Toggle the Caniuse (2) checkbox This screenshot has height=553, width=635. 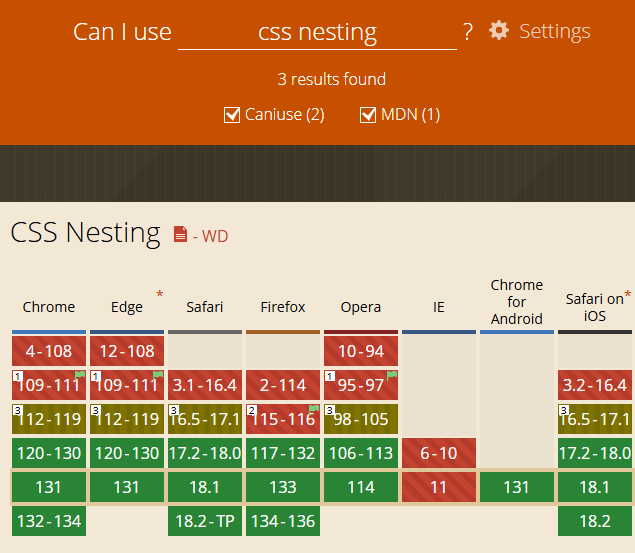232,115
